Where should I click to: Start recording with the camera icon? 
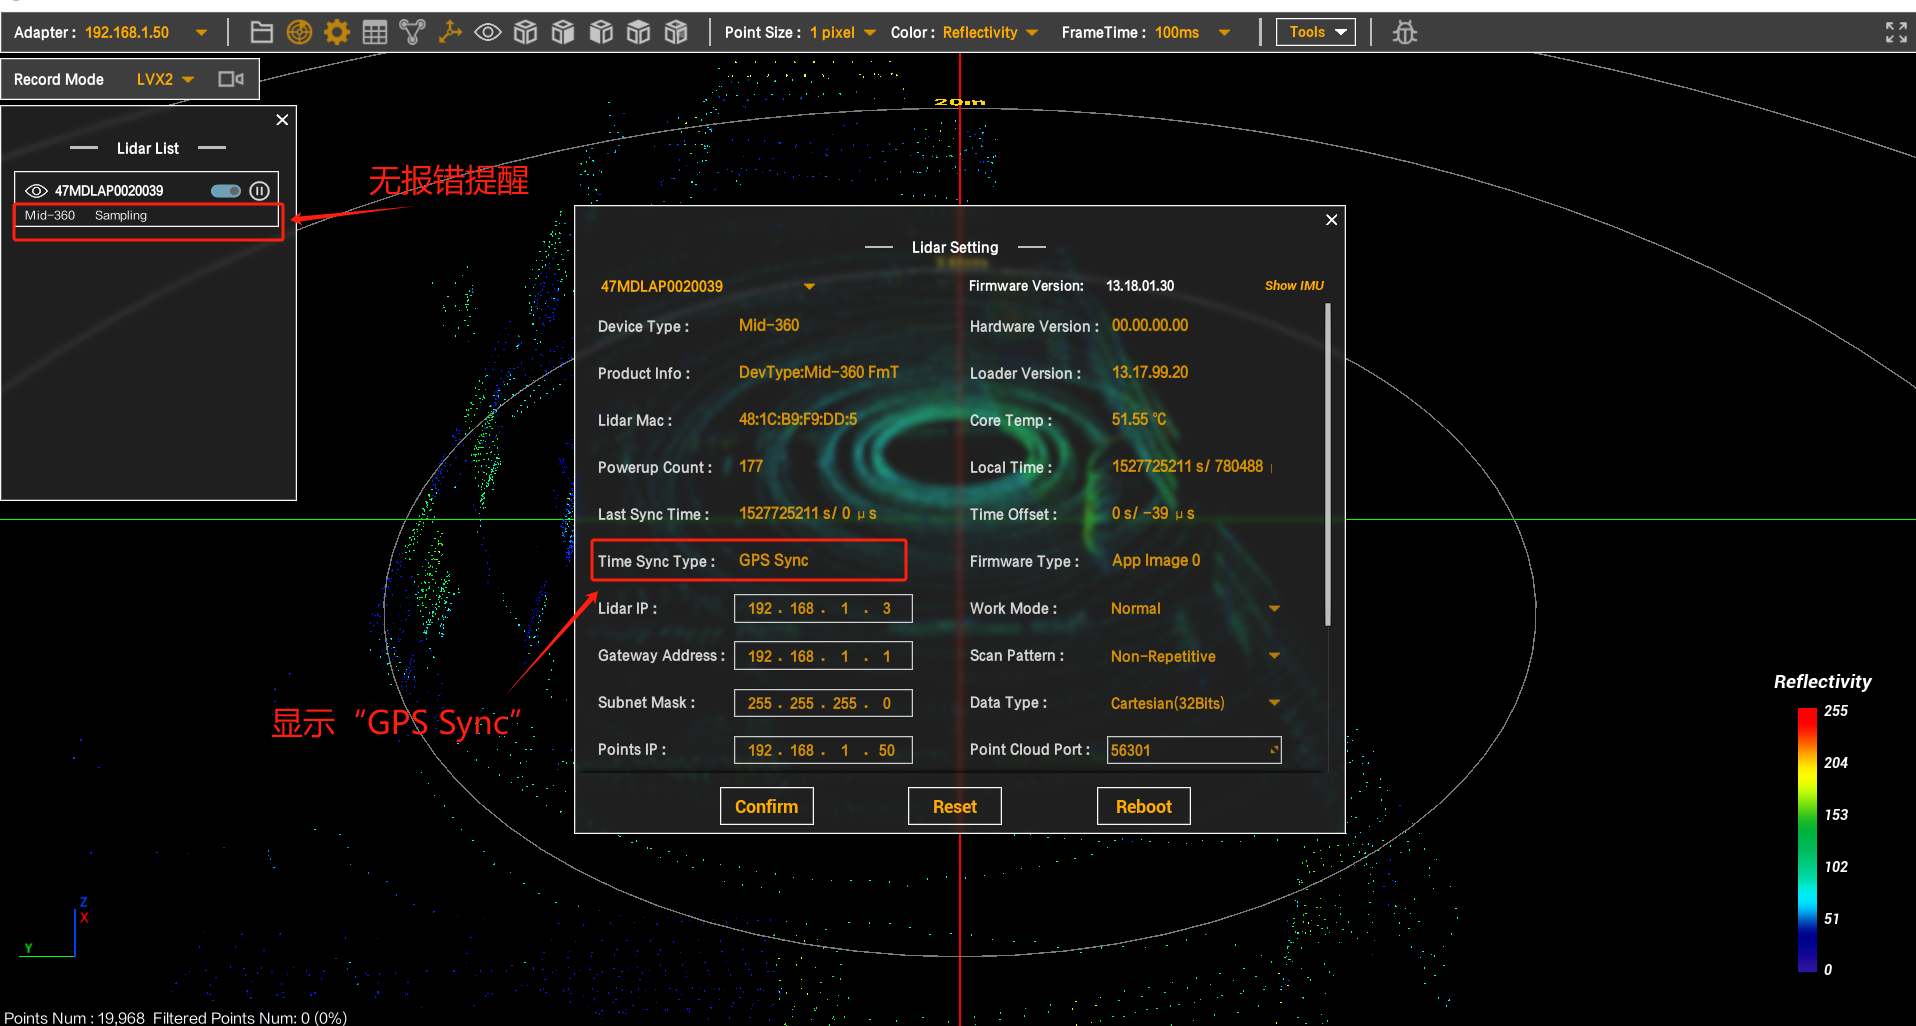coord(231,79)
